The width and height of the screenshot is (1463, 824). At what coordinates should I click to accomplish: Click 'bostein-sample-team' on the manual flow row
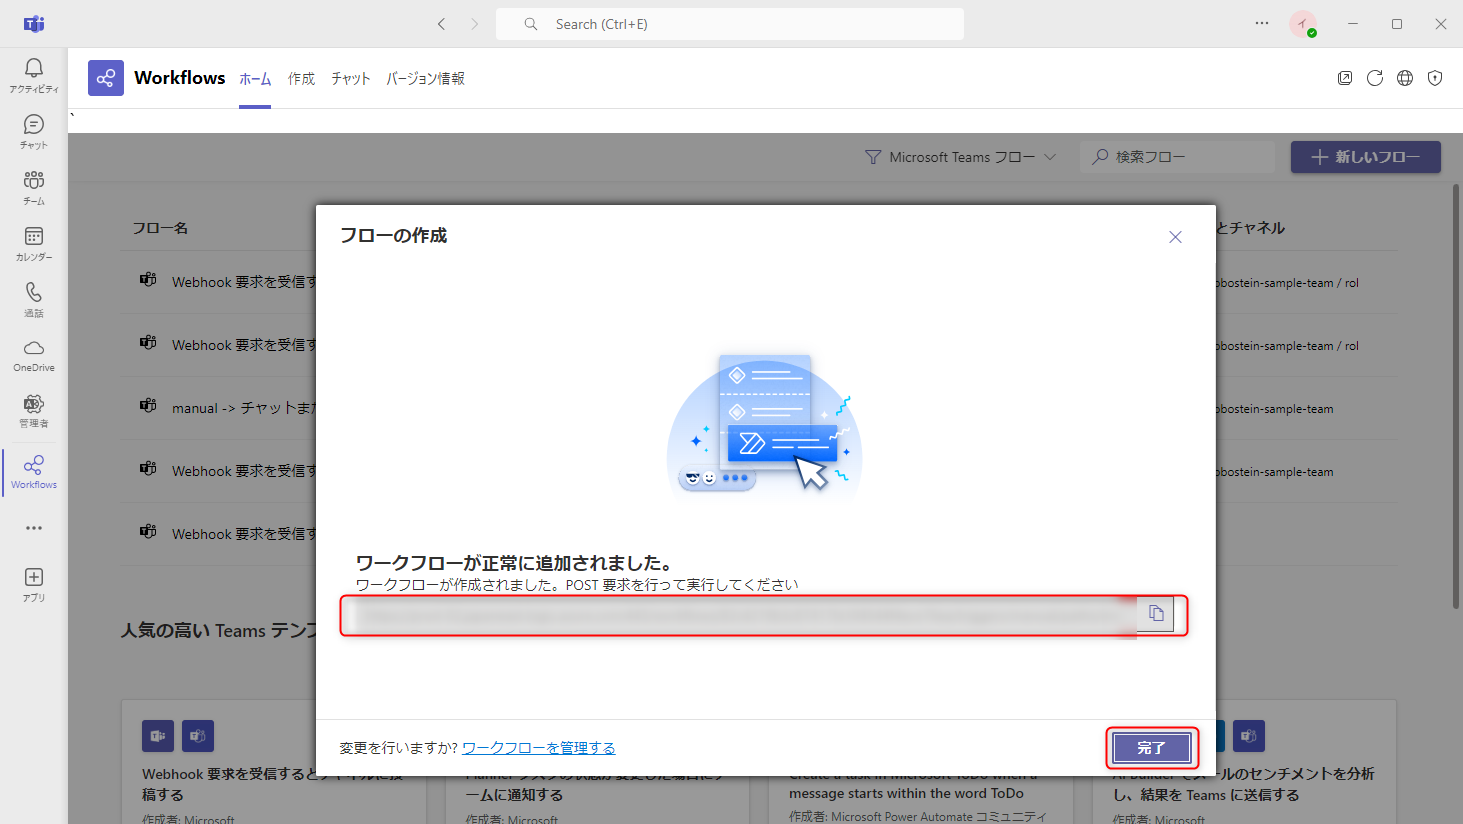pos(1275,409)
